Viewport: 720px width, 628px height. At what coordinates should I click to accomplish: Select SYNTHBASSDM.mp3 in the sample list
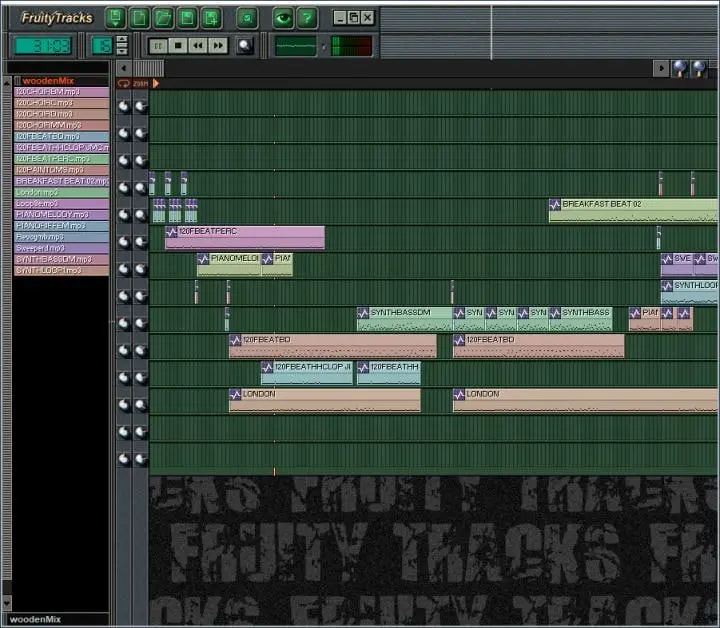[62, 259]
